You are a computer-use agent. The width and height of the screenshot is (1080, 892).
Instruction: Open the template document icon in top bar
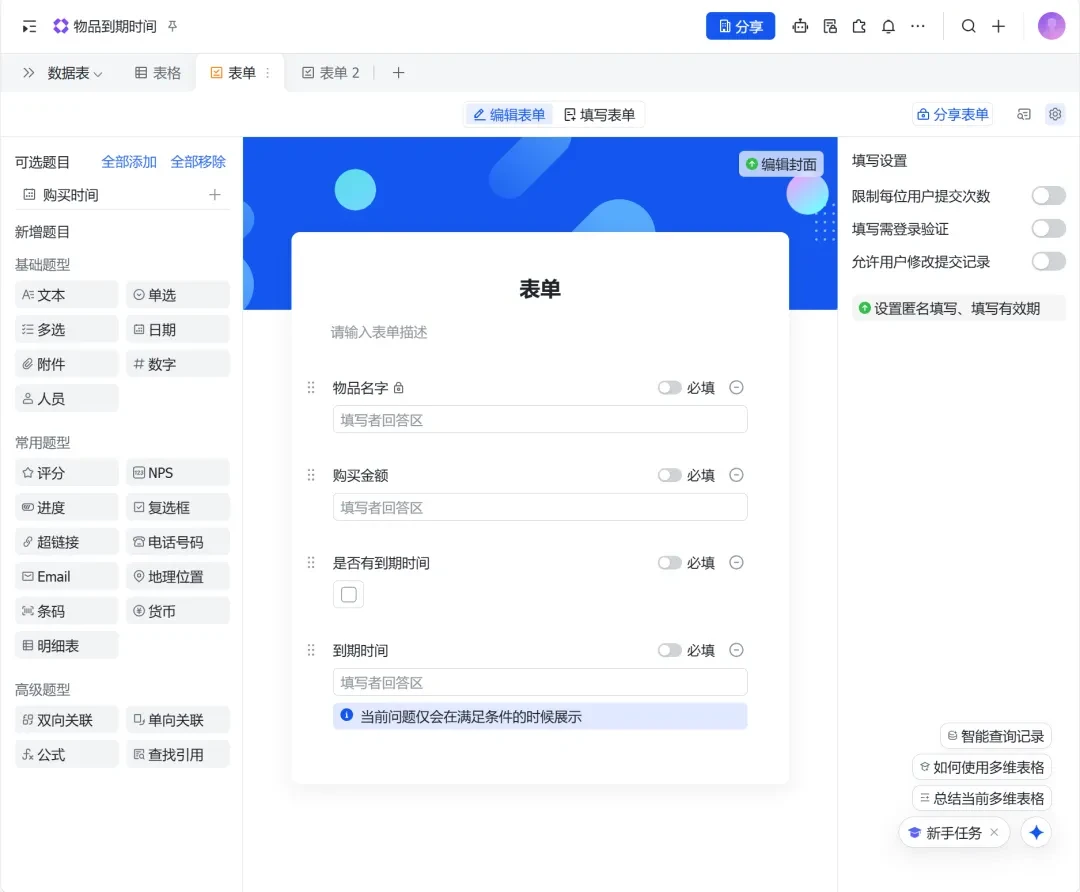point(830,26)
